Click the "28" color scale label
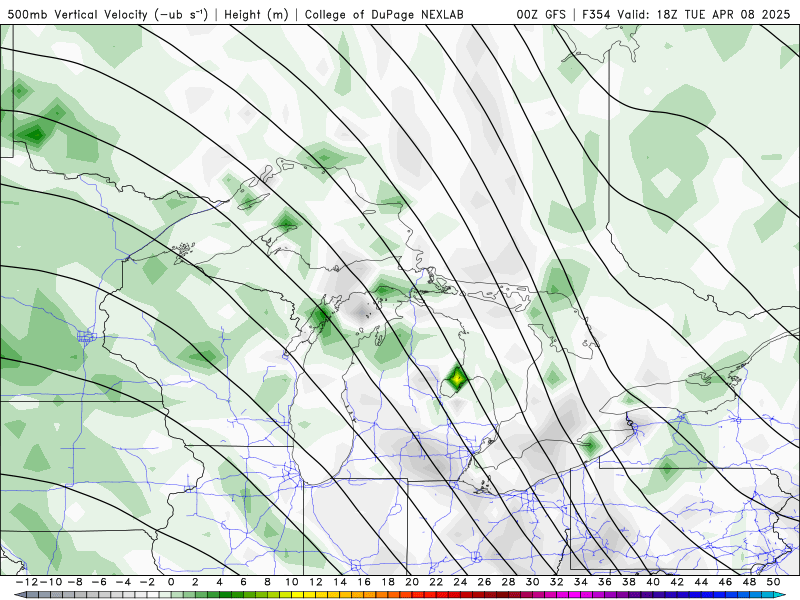The image size is (800, 600). 508,582
